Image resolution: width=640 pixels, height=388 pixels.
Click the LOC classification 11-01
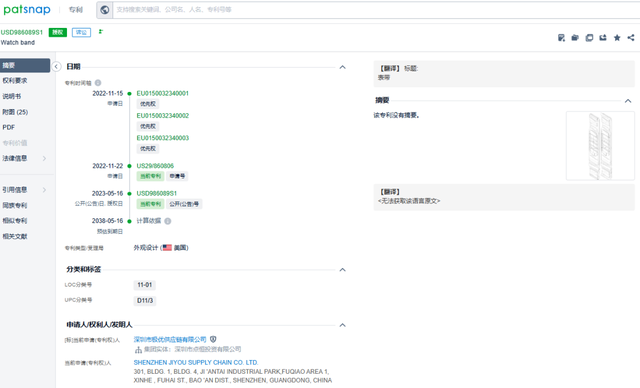(144, 285)
